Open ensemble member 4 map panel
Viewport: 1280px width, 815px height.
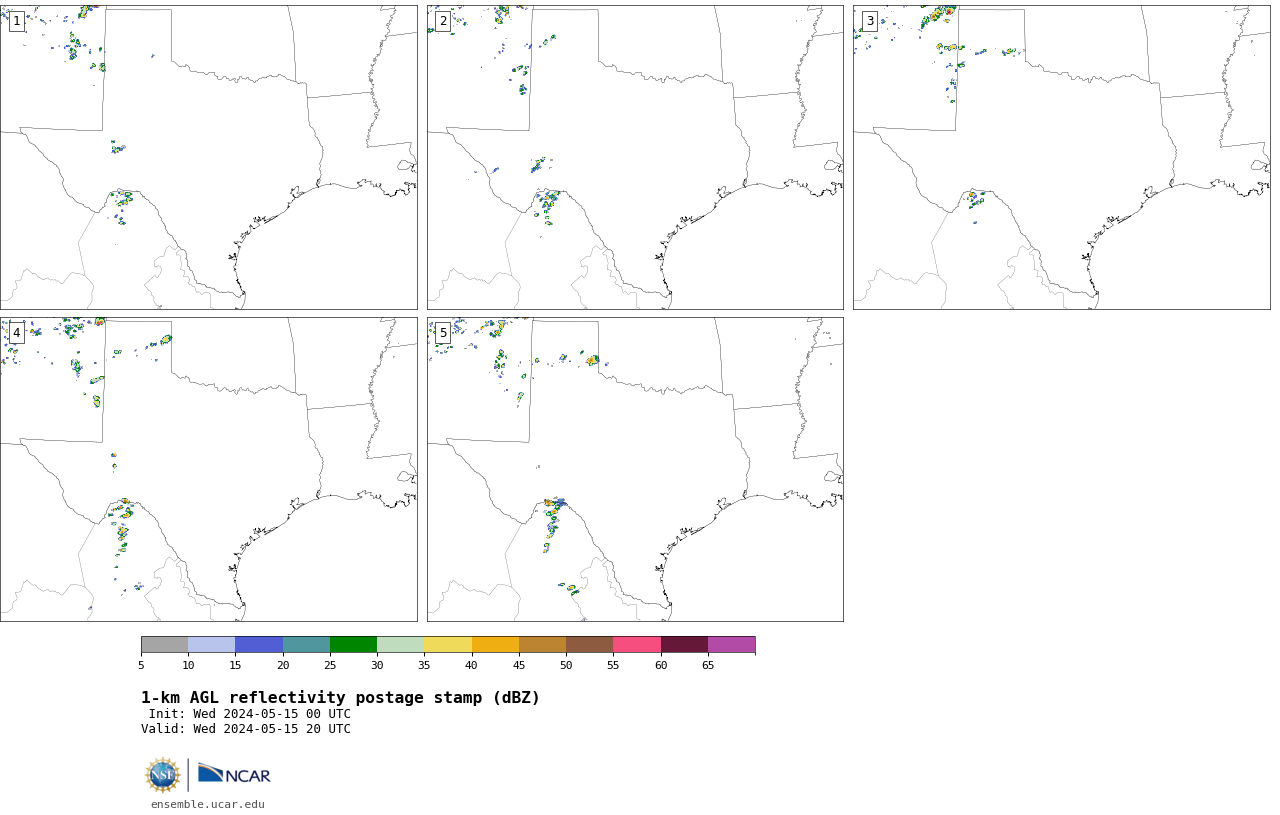[x=208, y=469]
